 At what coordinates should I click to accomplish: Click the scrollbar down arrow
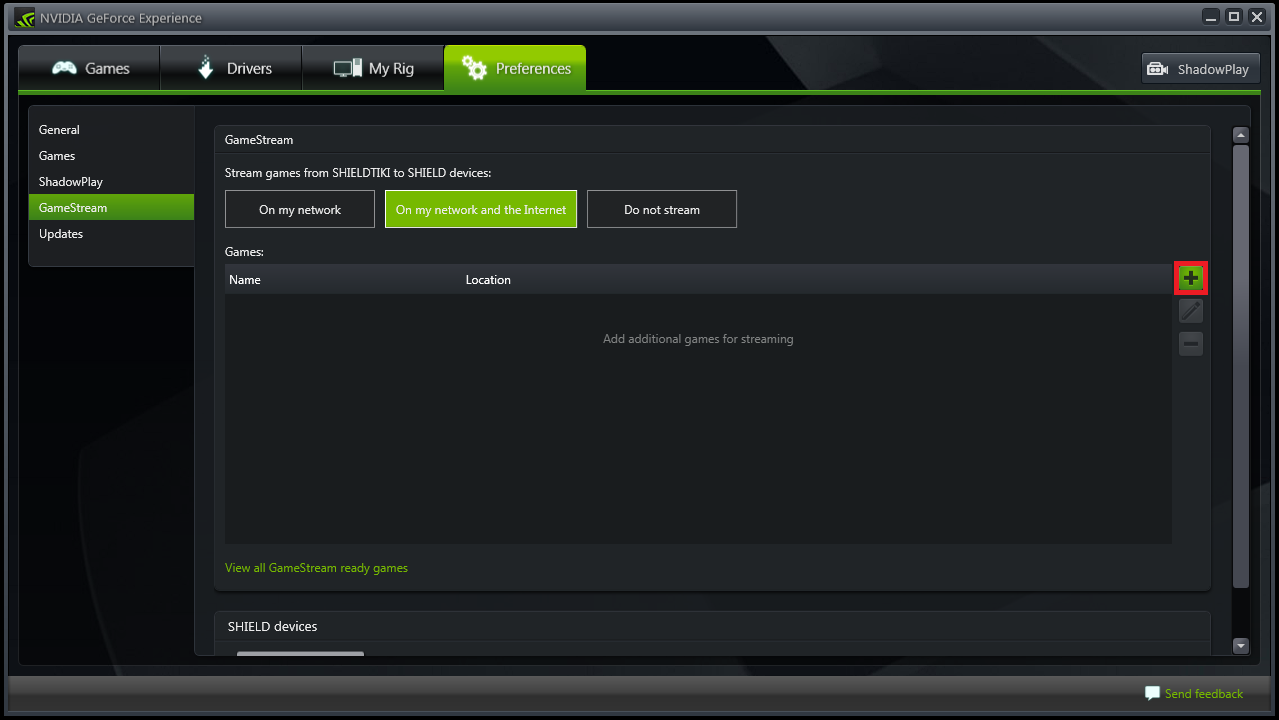(1241, 646)
